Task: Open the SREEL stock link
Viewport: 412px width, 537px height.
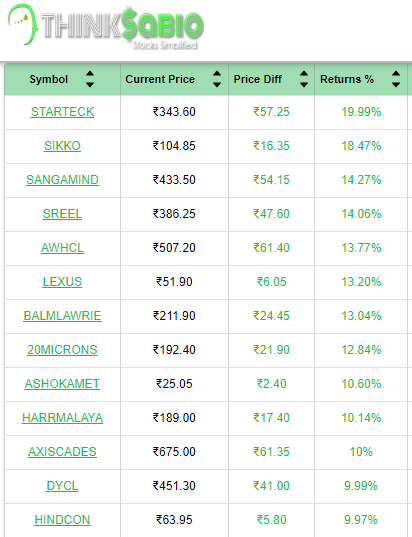Action: 62,214
